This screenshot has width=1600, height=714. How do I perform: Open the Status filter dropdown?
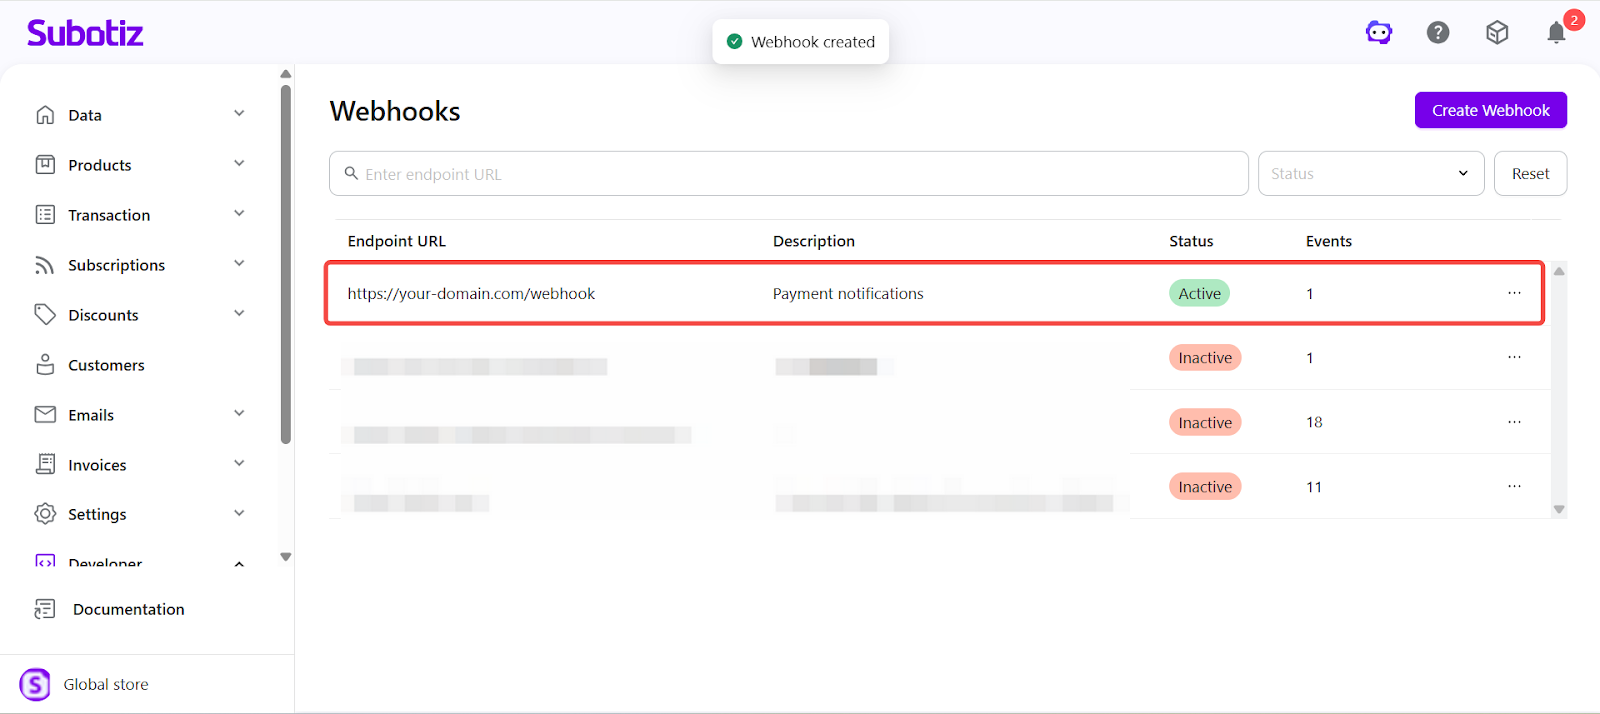pyautogui.click(x=1370, y=174)
